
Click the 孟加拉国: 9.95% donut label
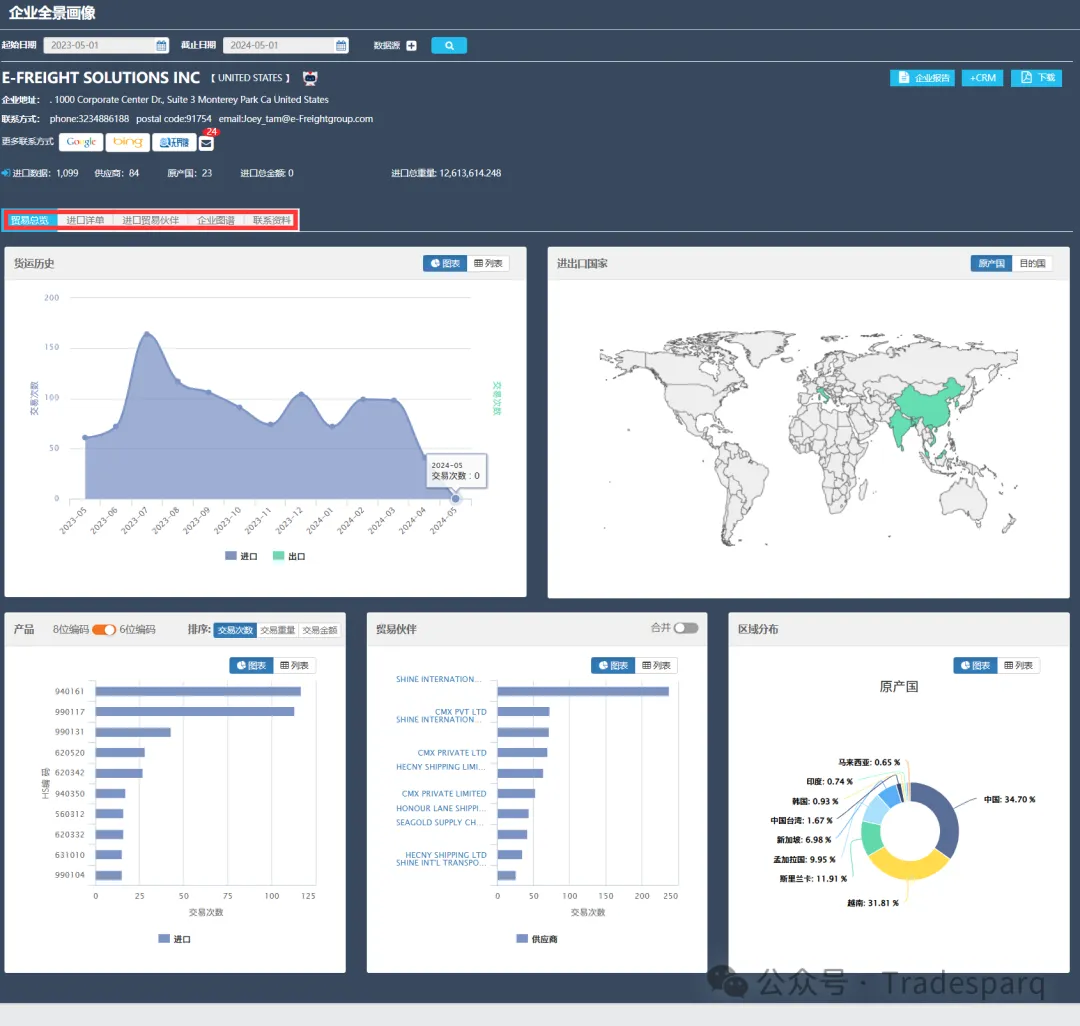click(804, 859)
